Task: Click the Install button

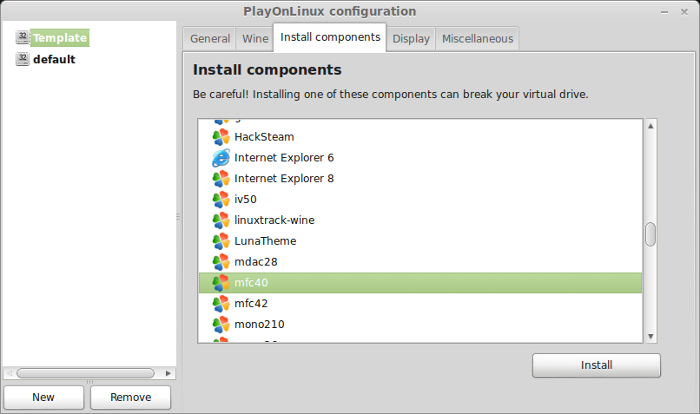Action: point(596,365)
